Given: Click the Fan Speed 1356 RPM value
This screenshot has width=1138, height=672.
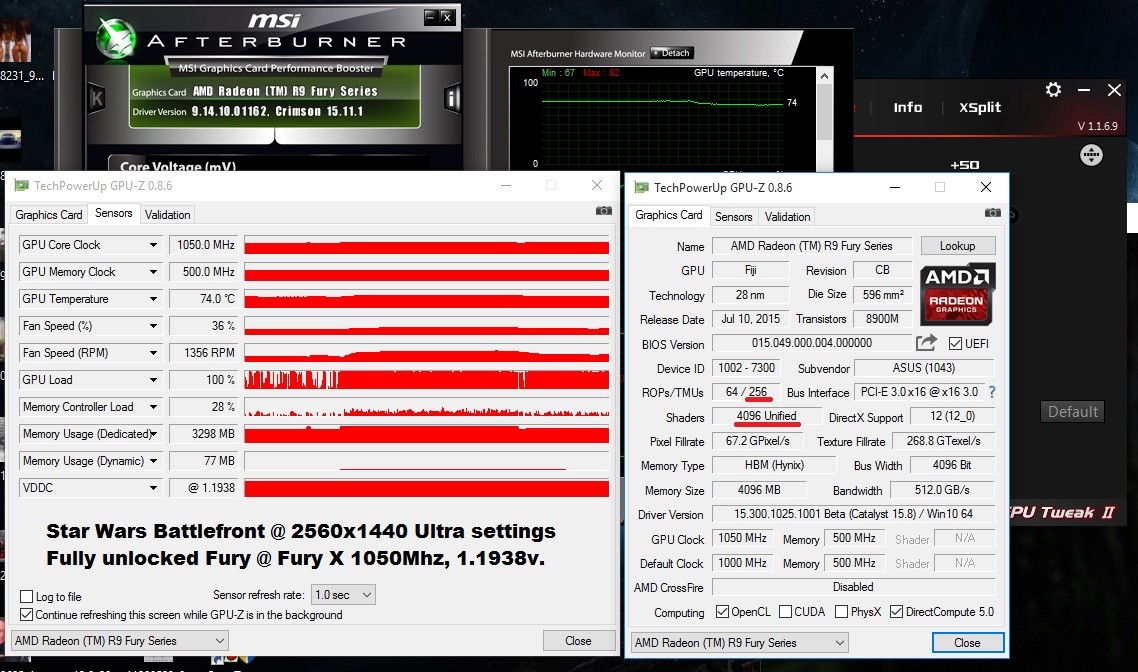Looking at the screenshot, I should [x=204, y=353].
